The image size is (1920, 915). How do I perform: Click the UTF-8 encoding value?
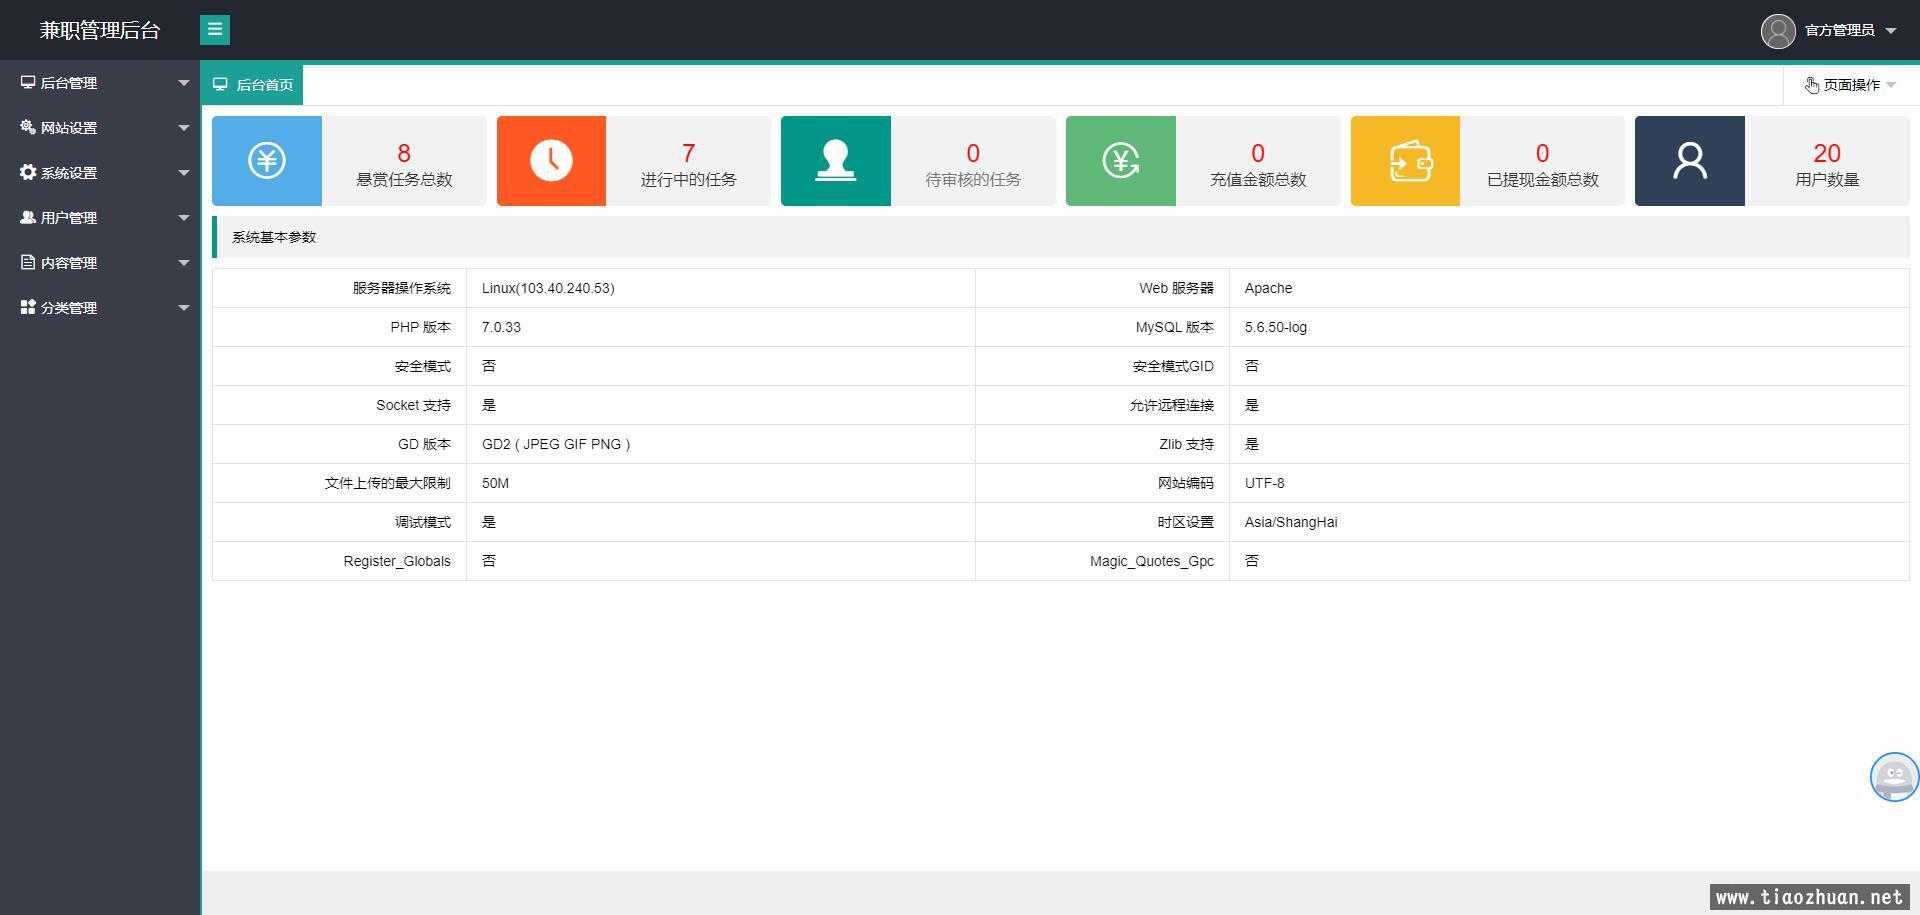point(1265,483)
